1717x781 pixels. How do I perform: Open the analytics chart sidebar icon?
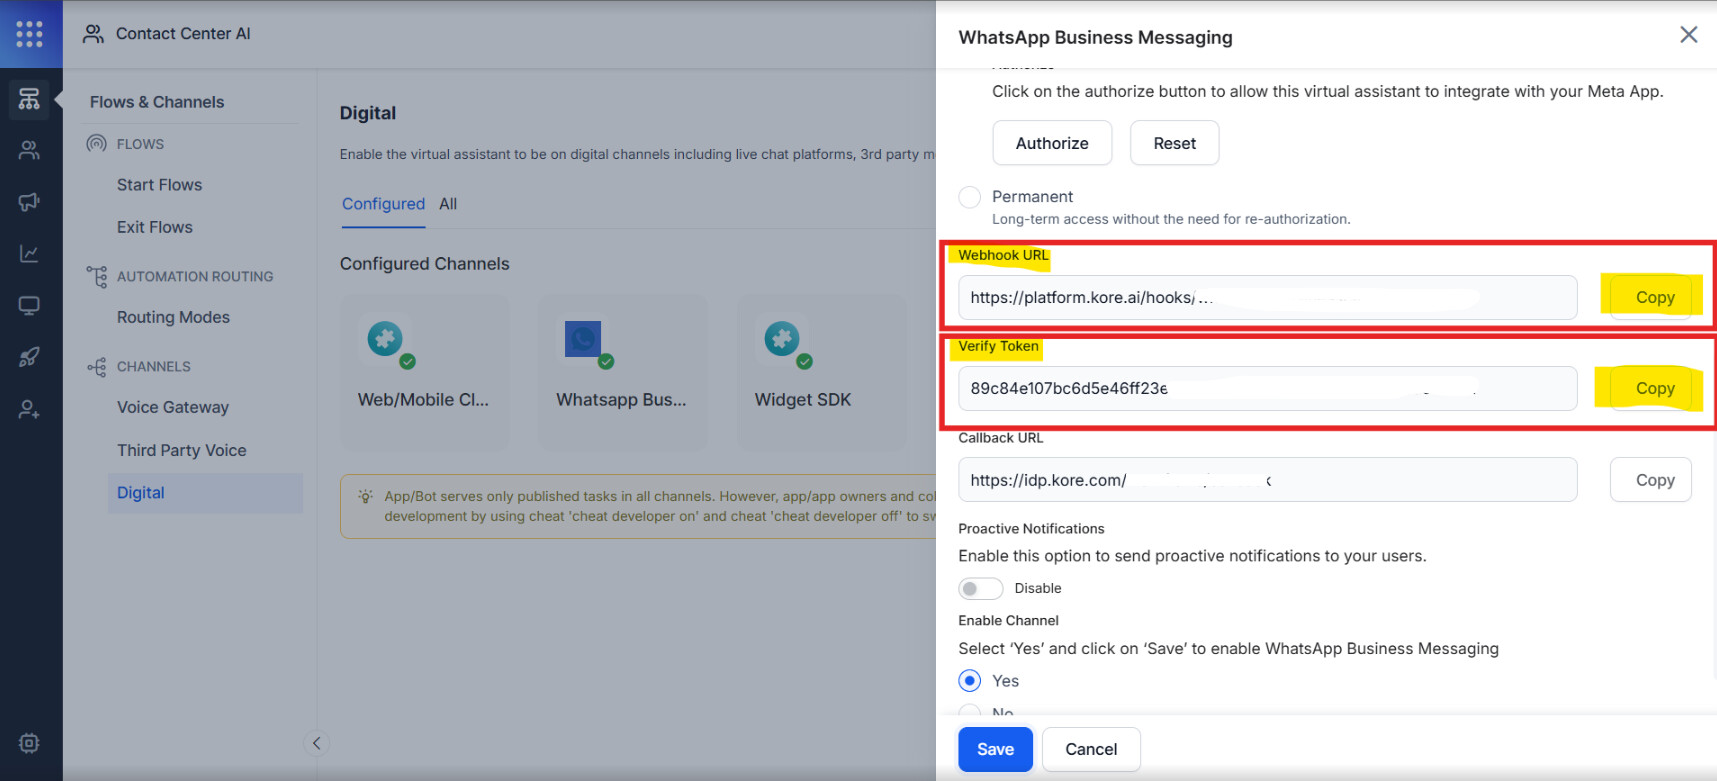click(x=29, y=254)
